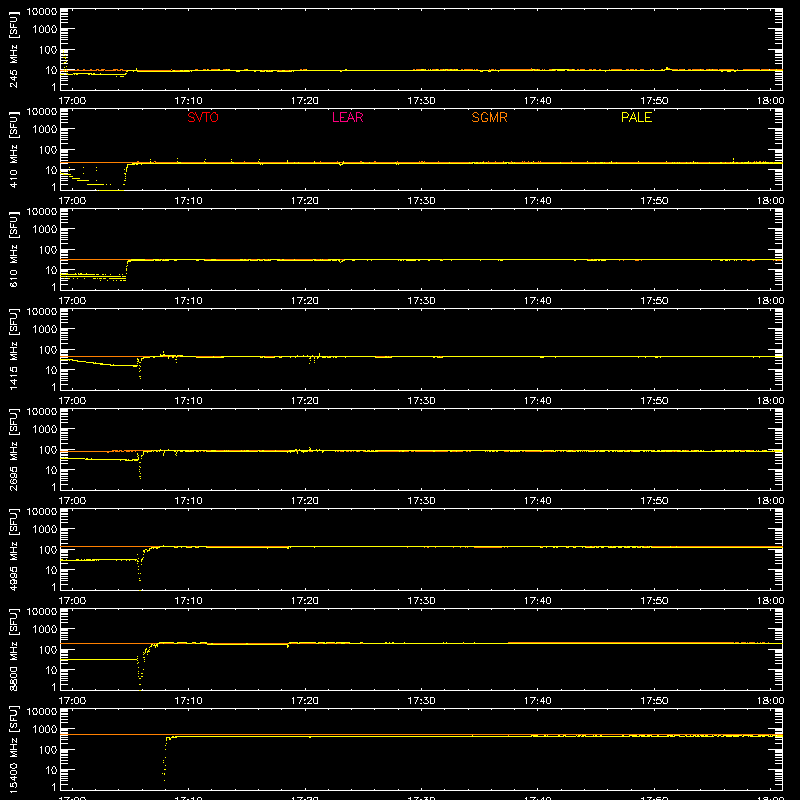Select the 8800 MHz [SFU] axis title
Screen dimensions: 800x800
point(14,650)
